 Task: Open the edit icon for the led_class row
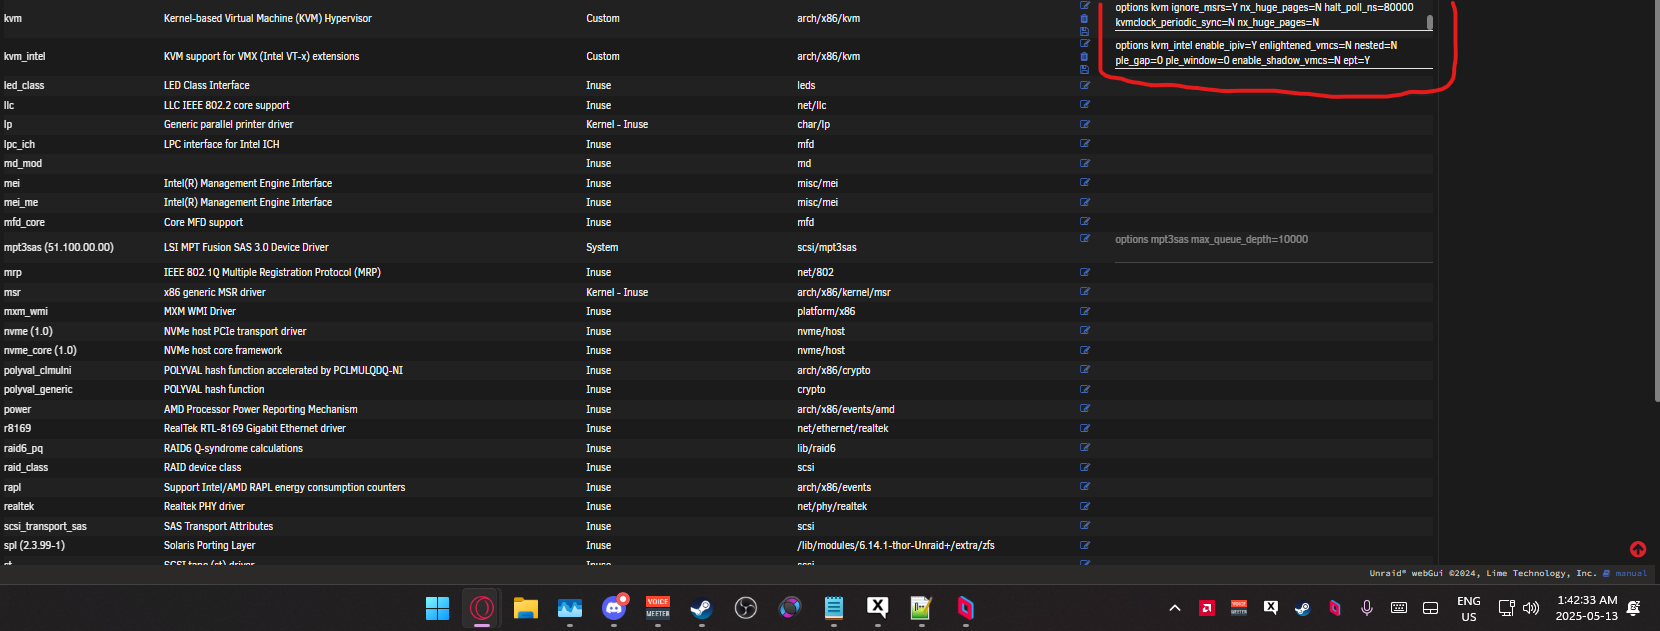1085,85
